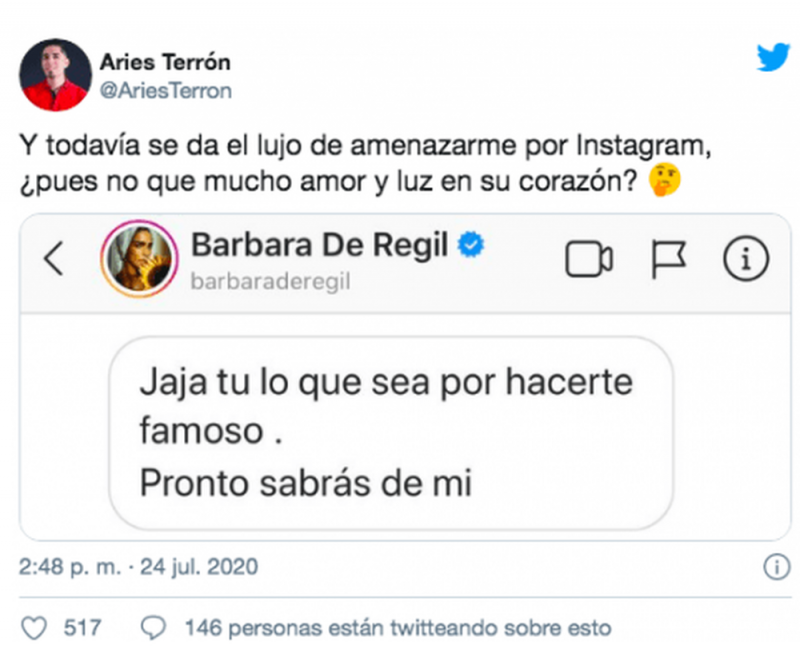
Task: Start a video call via camera icon
Action: [589, 259]
